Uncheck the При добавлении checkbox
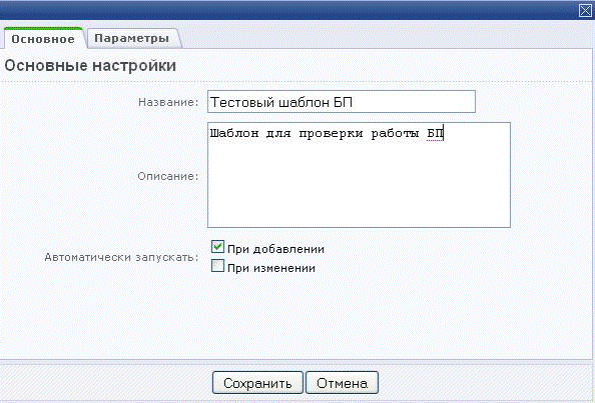595x403 pixels. coord(217,247)
